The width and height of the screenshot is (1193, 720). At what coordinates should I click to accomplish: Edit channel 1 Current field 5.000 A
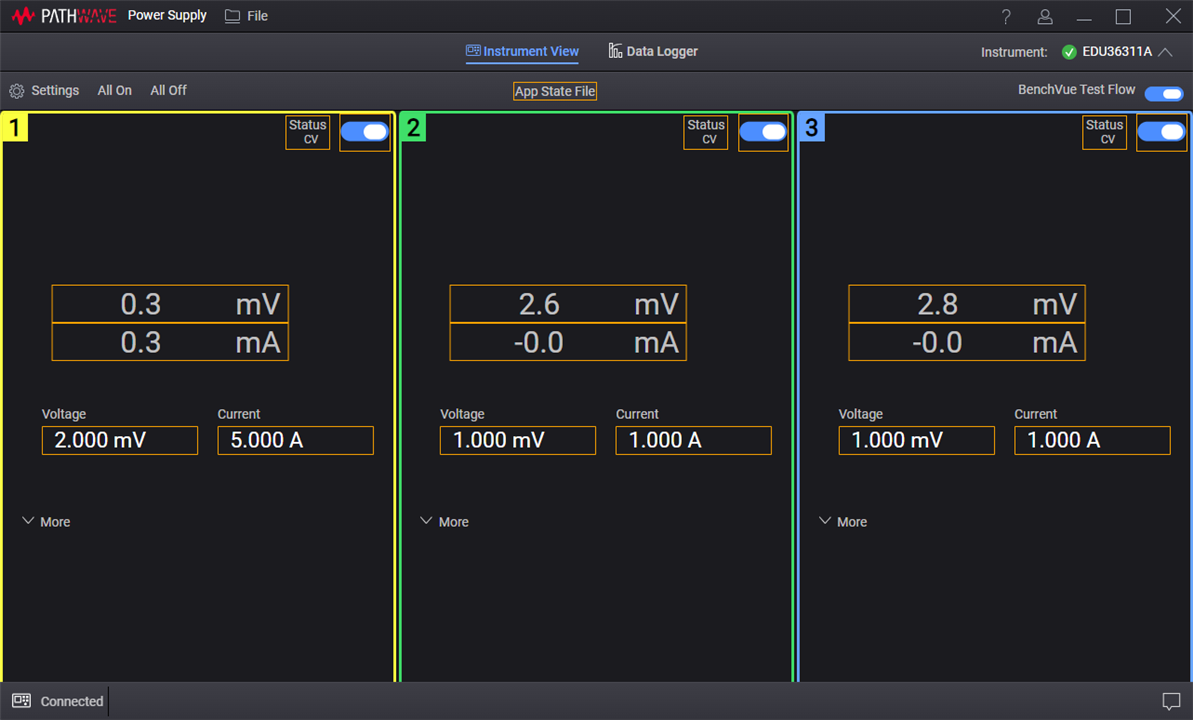point(295,440)
